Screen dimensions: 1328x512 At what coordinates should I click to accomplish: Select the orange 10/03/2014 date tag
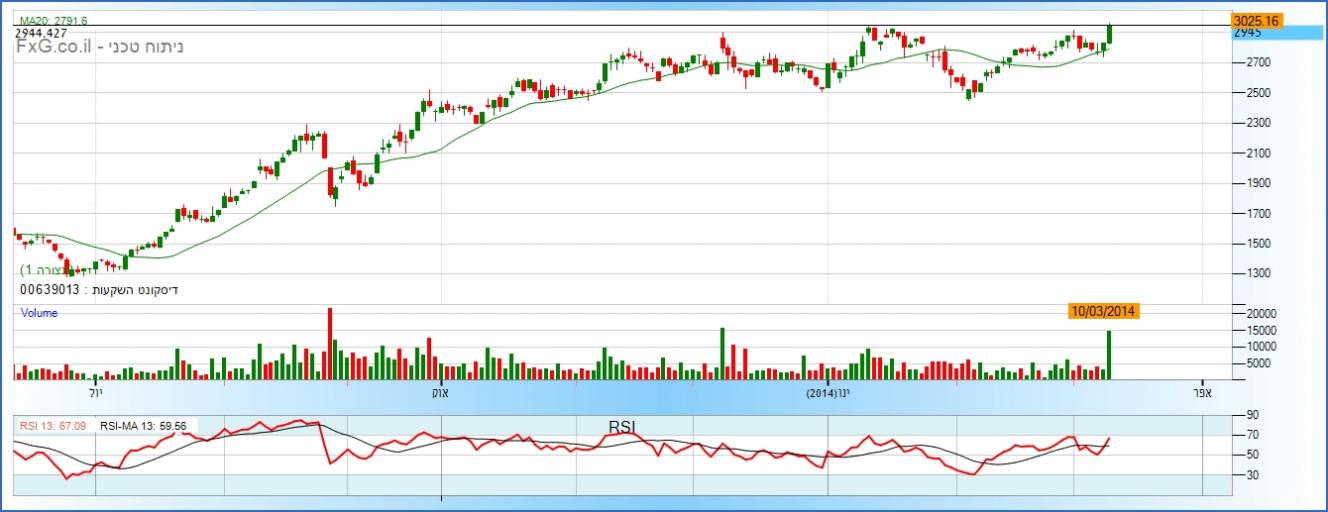(x=1103, y=311)
